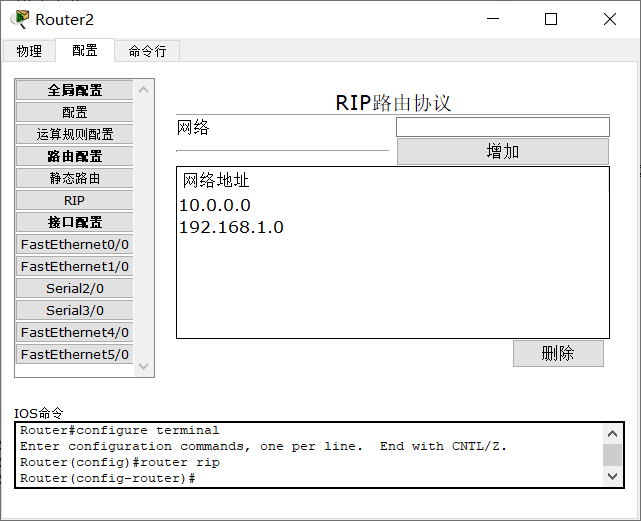Screen dimensions: 641x521
Task: Open 静态路由 settings
Action: coord(75,178)
